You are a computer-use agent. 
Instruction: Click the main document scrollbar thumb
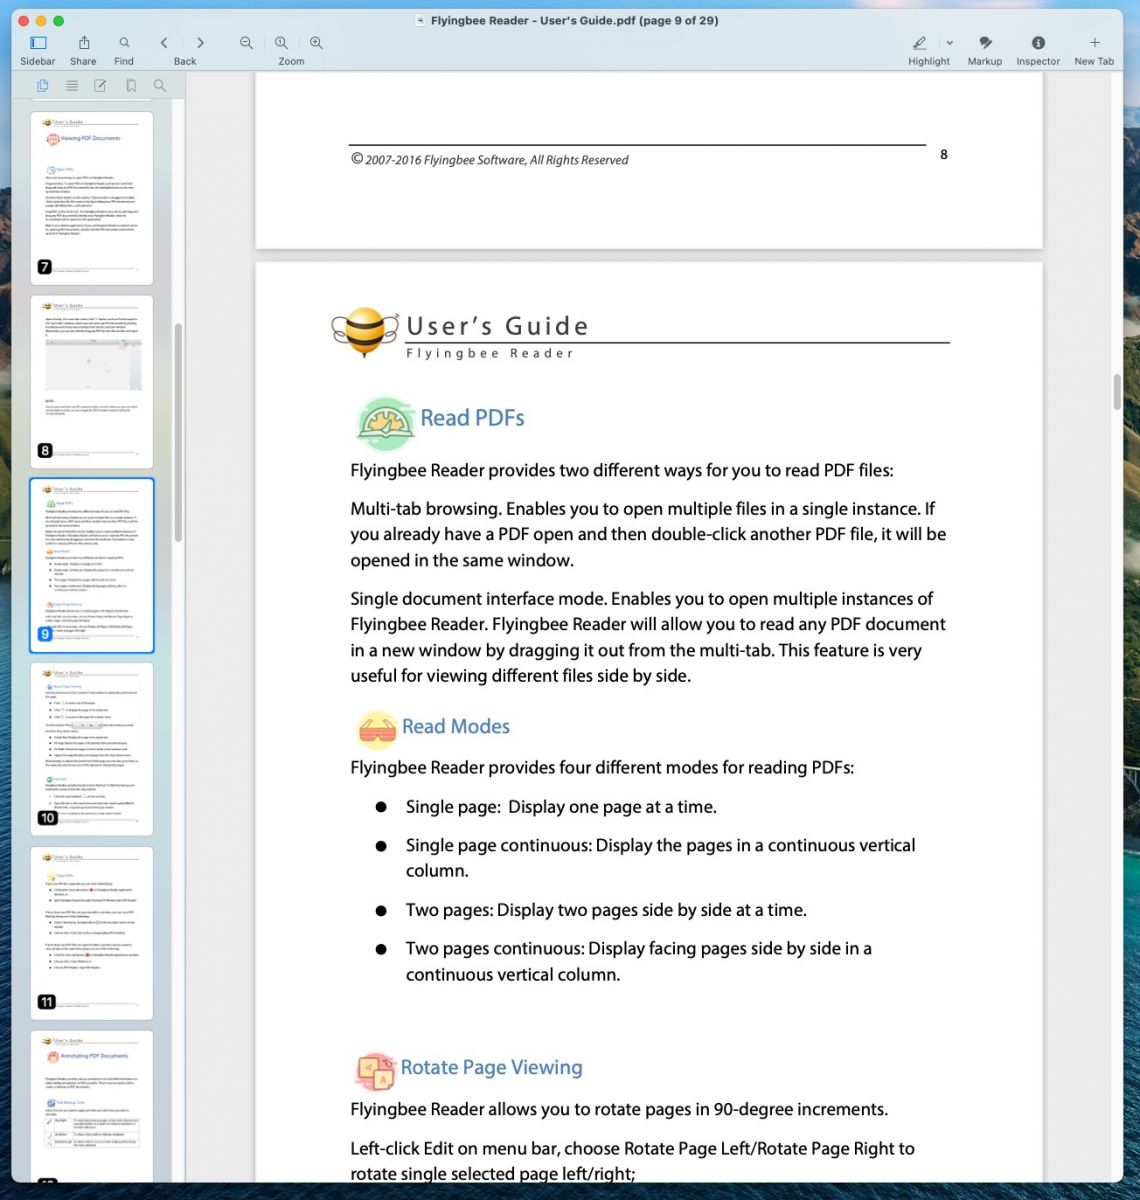tap(1117, 392)
